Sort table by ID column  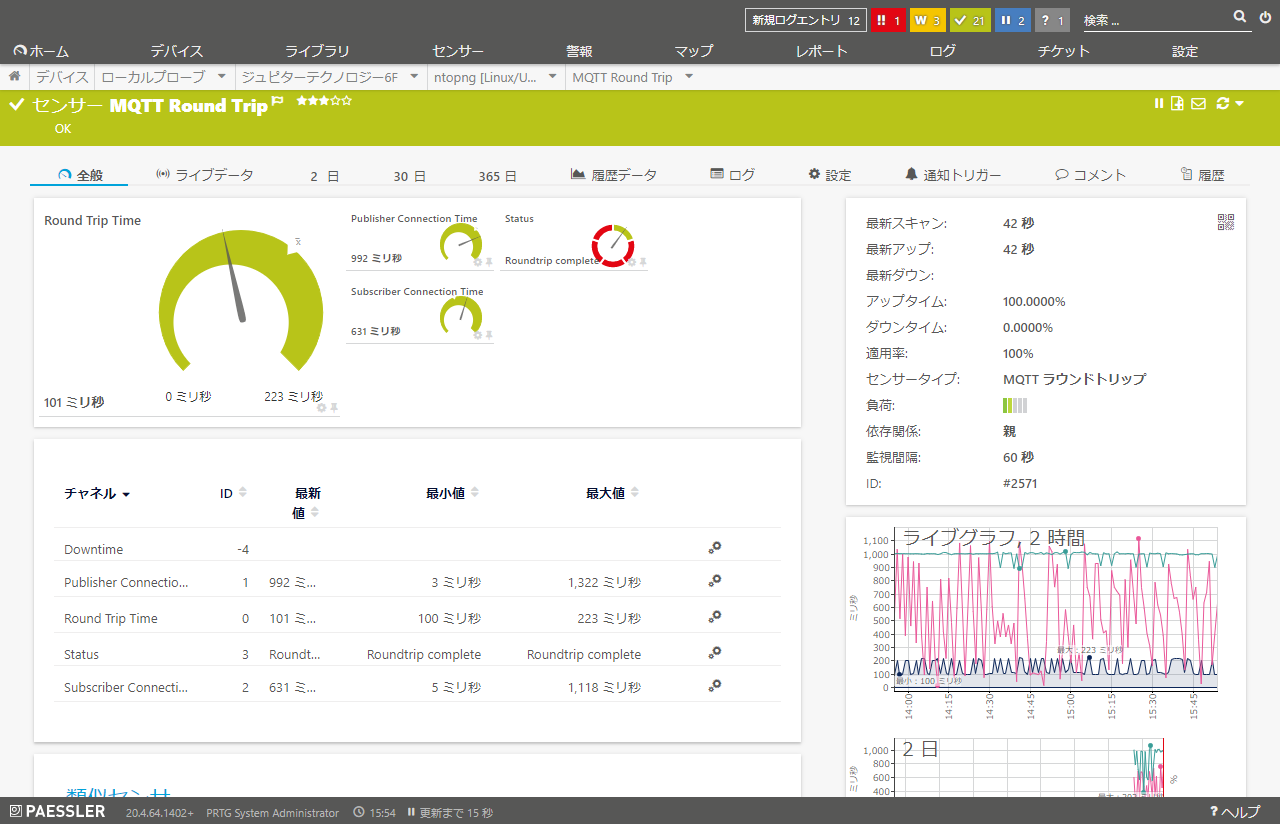point(233,493)
